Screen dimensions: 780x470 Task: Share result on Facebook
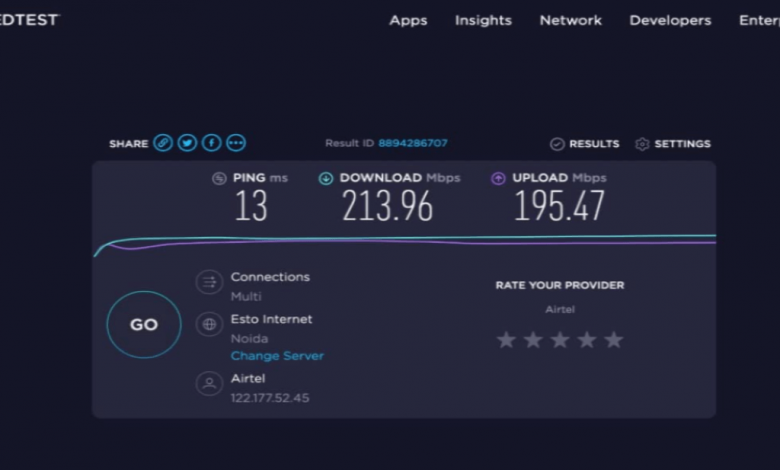tap(211, 143)
